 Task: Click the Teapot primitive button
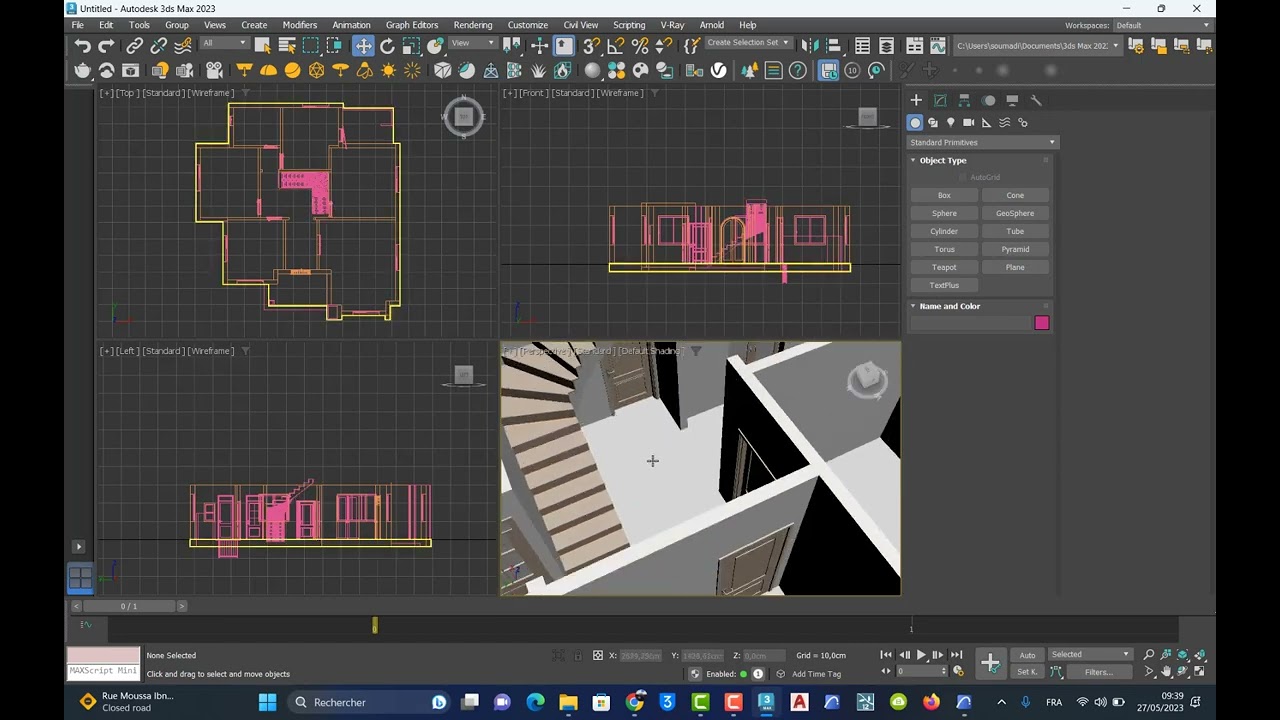[x=944, y=267]
